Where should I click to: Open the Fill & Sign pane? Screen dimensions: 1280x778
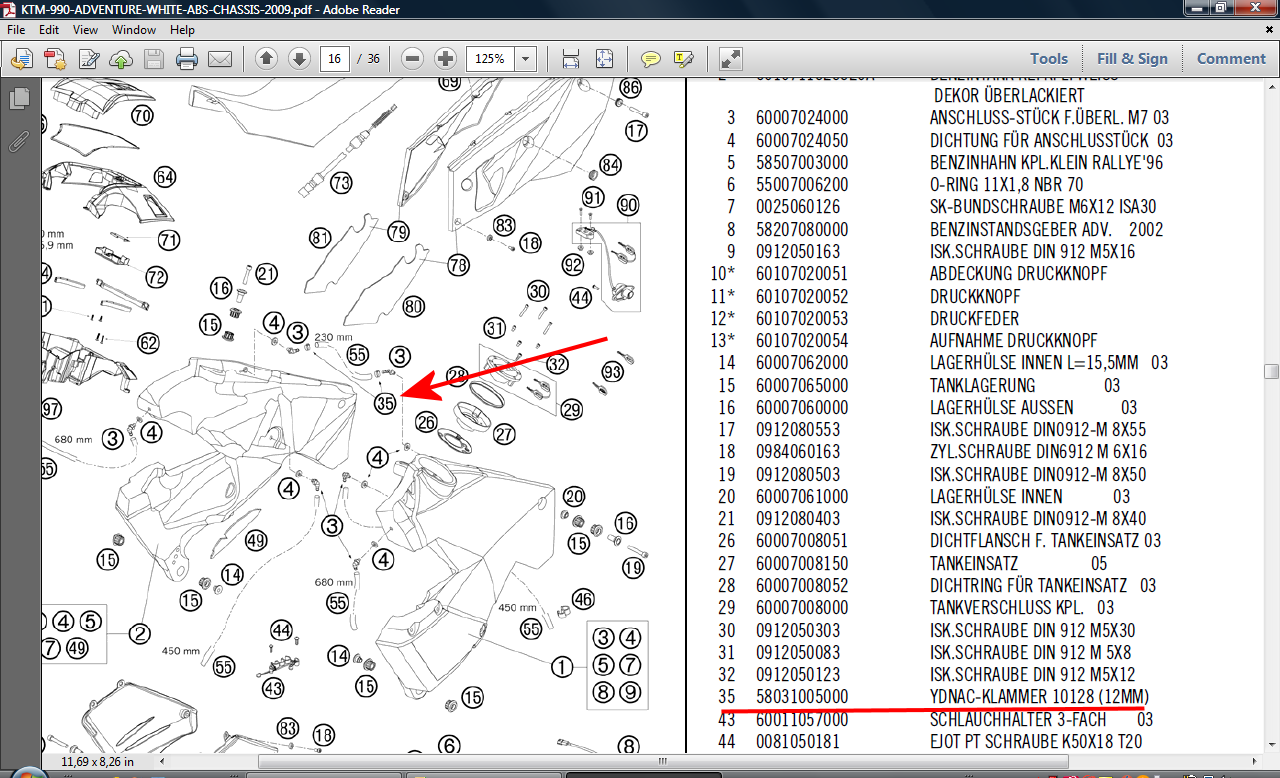tap(1132, 58)
